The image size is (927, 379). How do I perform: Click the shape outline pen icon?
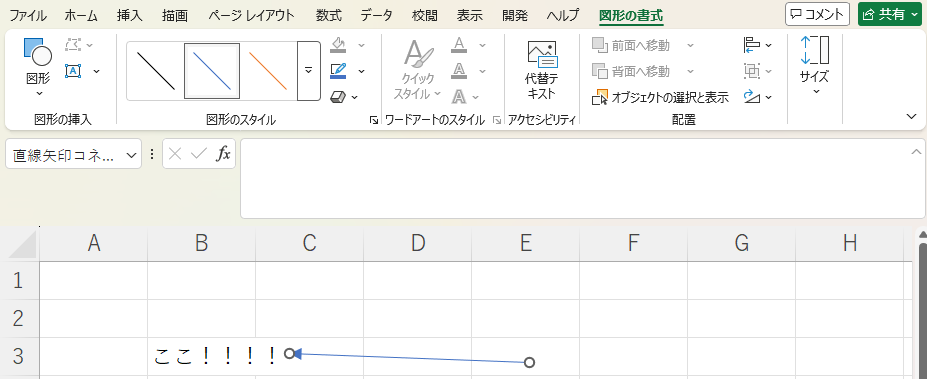tap(339, 71)
